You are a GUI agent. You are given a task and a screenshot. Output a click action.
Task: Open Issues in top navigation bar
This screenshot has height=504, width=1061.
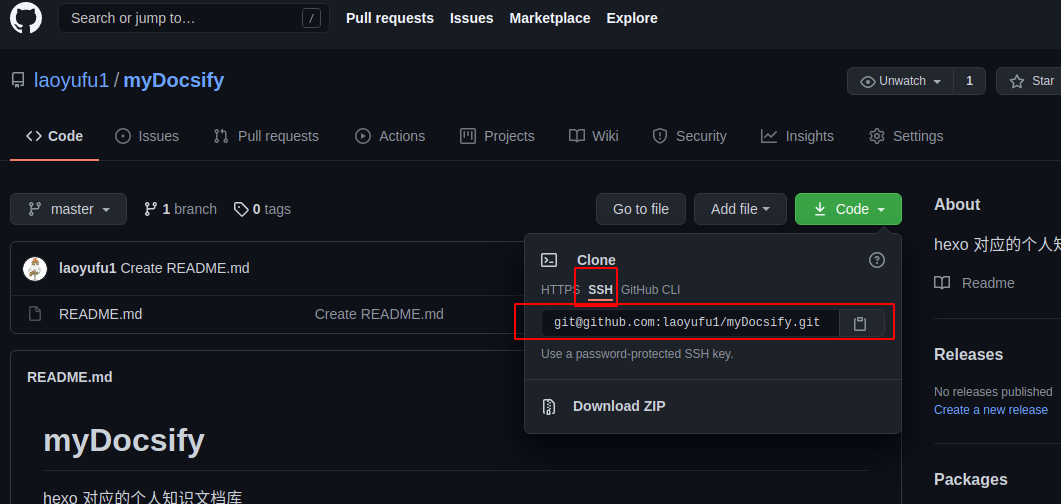(x=472, y=18)
